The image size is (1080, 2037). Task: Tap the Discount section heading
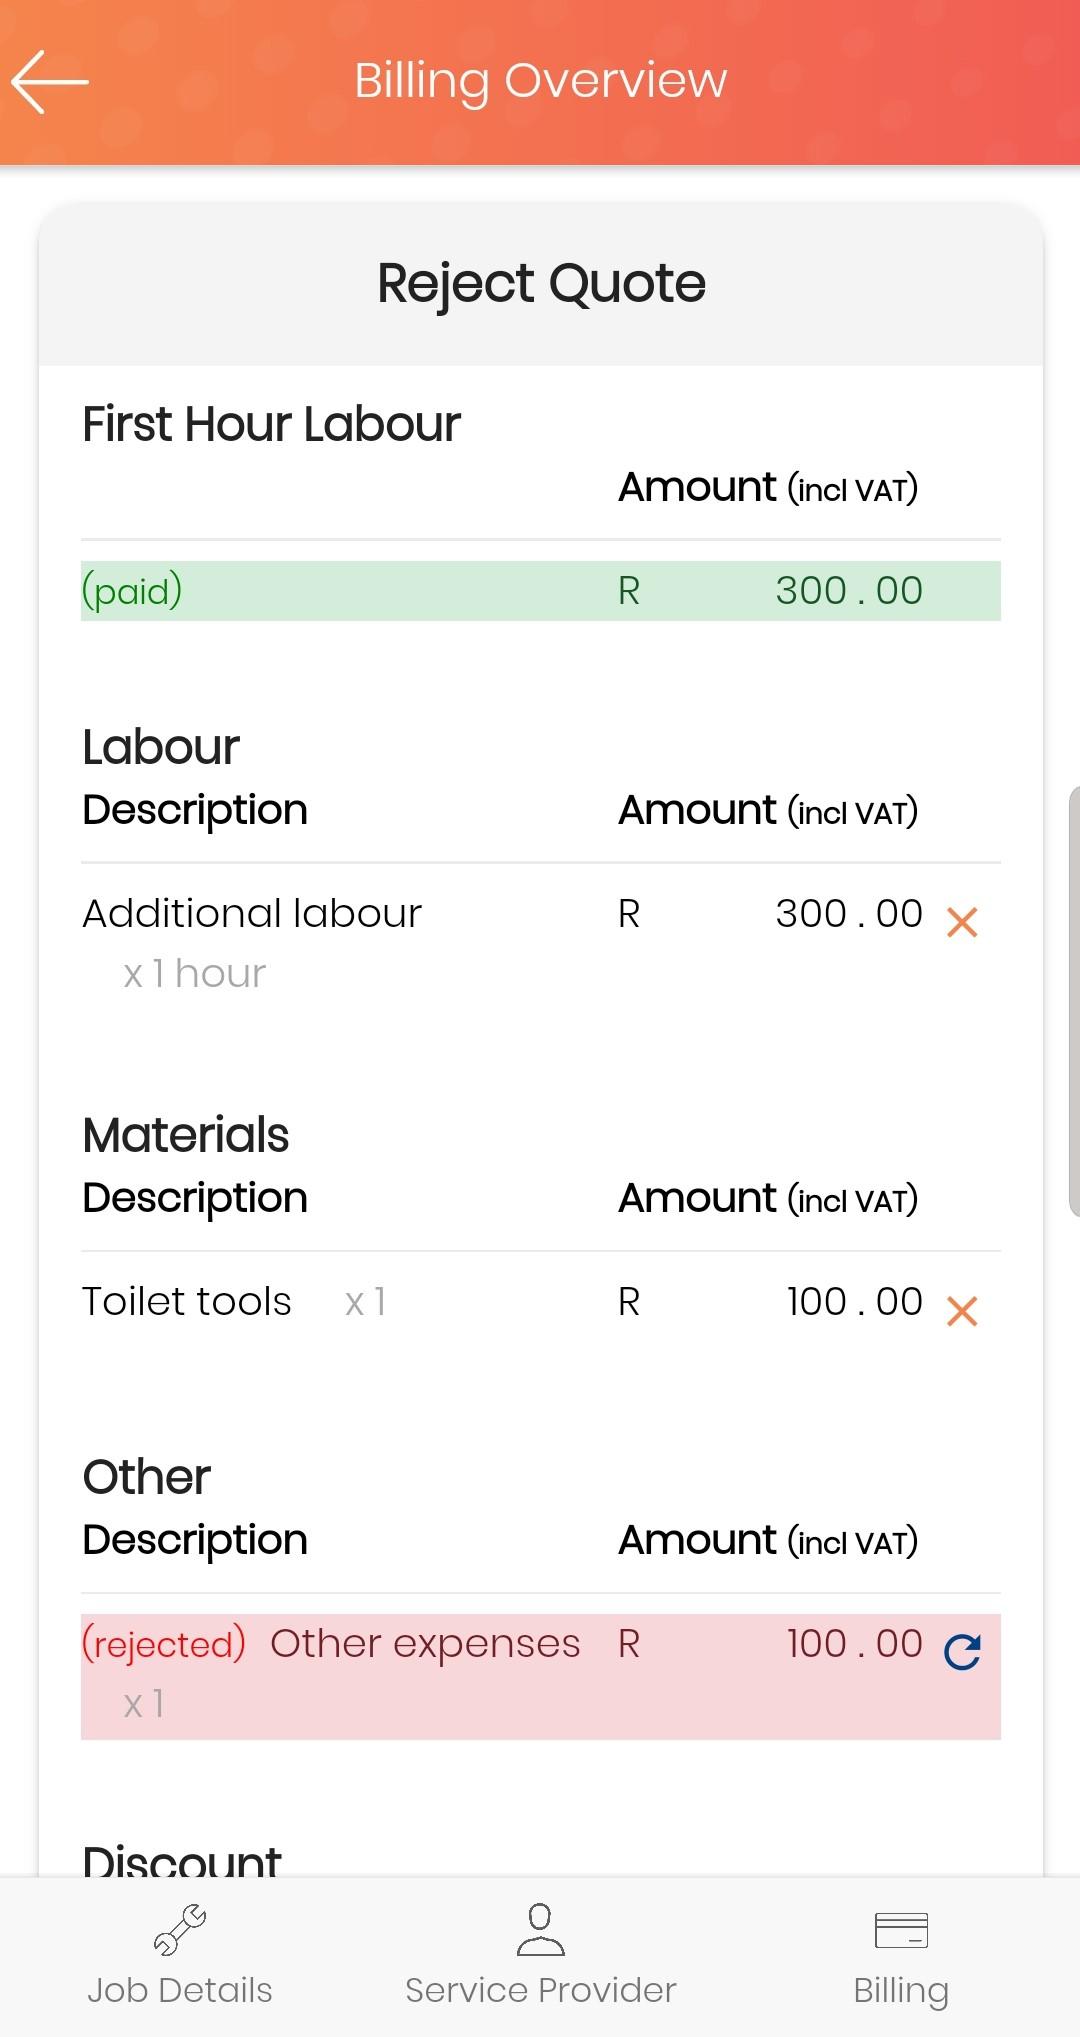181,1861
